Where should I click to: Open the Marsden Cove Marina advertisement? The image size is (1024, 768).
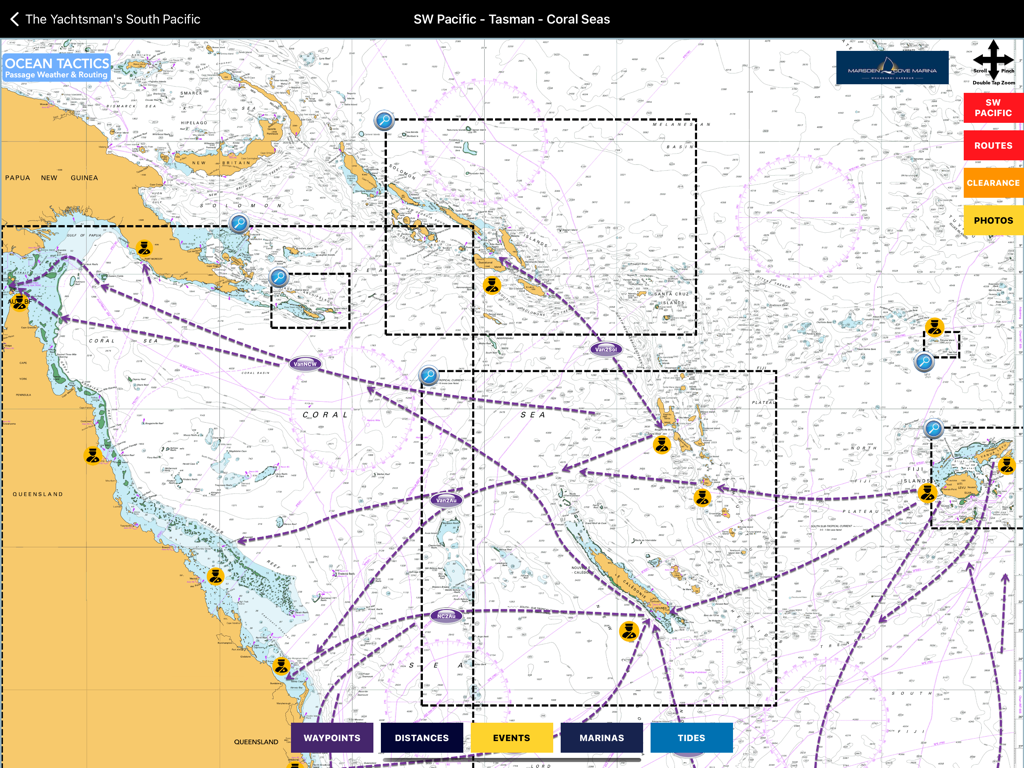tap(892, 68)
